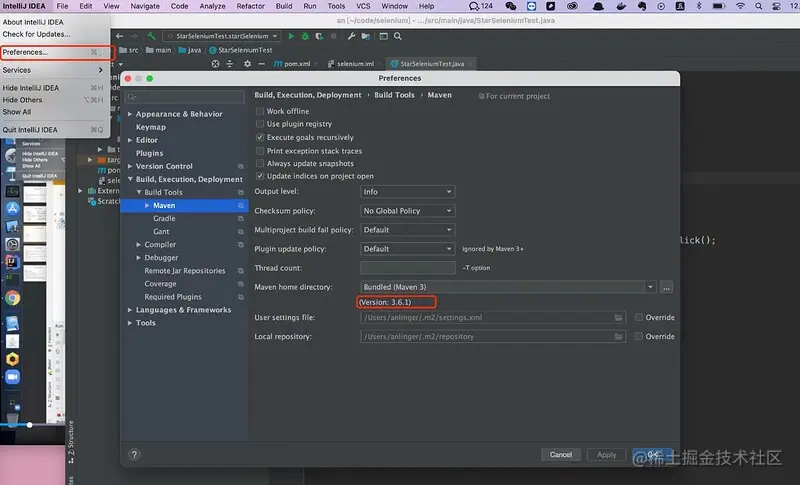Click folder icon in User settings file
Image resolution: width=800 pixels, height=485 pixels.
point(618,318)
